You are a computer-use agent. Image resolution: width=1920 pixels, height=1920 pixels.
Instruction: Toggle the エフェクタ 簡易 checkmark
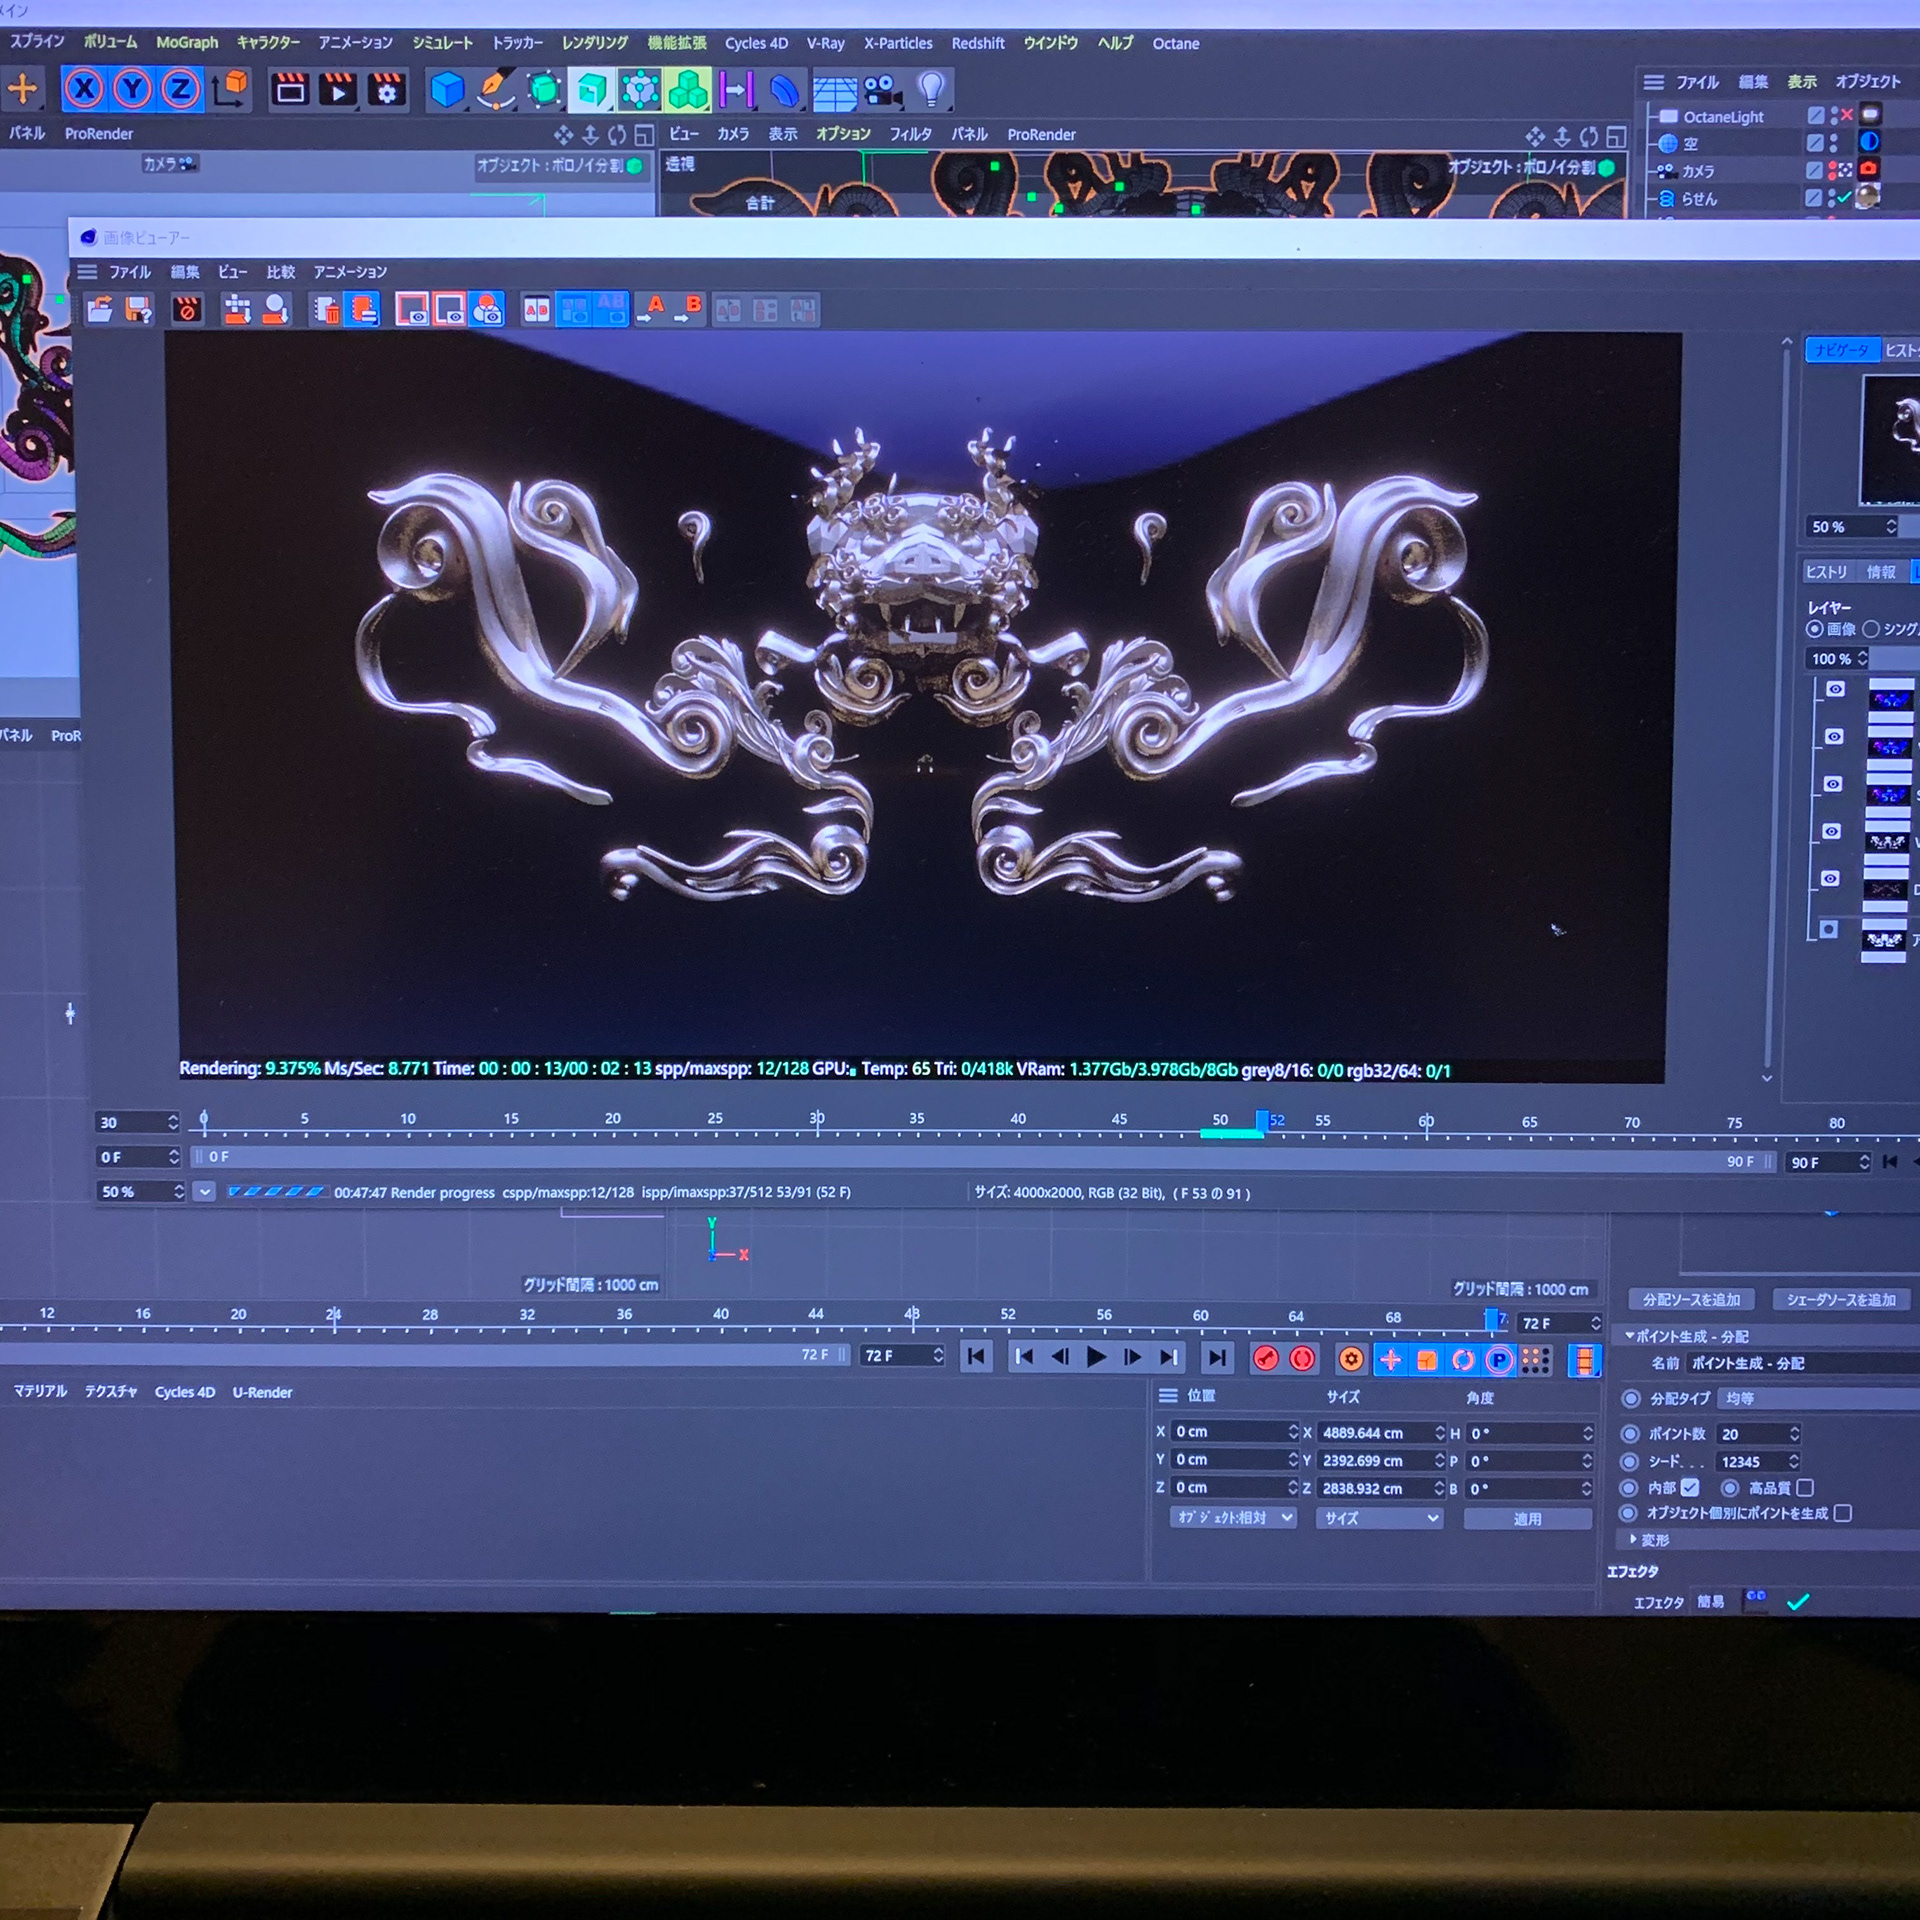[x=1798, y=1602]
